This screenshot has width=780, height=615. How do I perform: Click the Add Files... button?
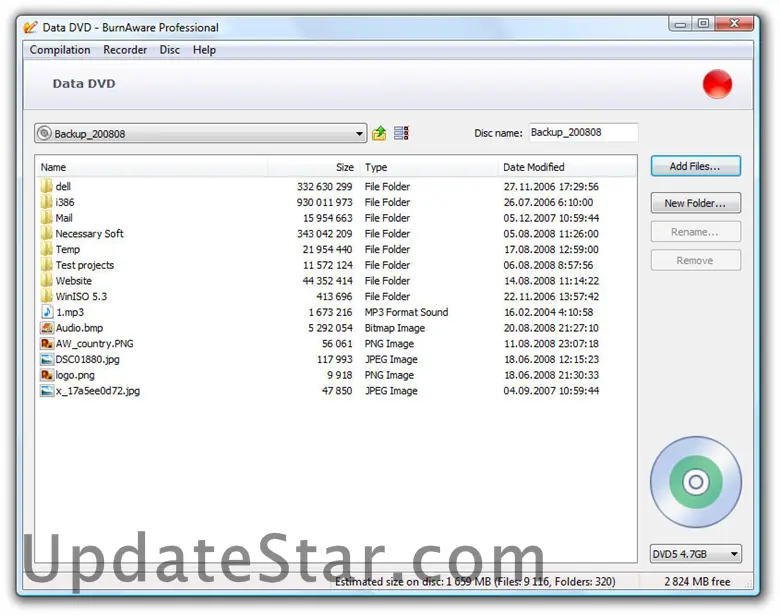pos(695,166)
